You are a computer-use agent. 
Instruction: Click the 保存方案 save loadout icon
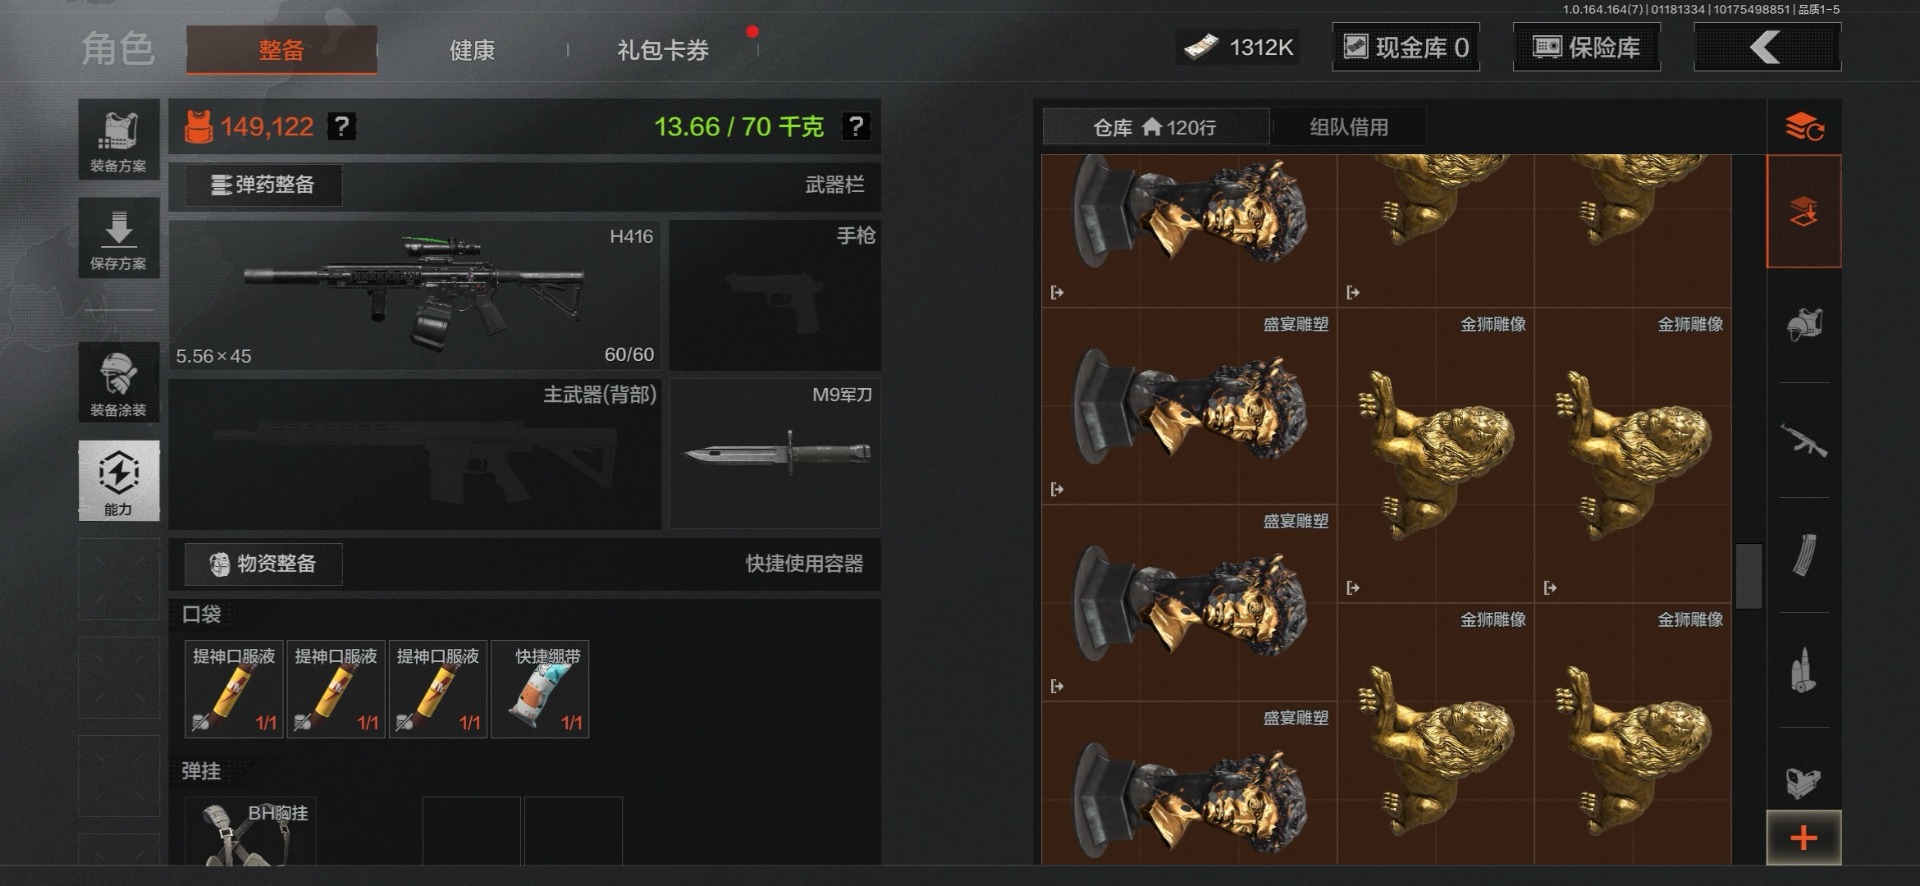[119, 238]
